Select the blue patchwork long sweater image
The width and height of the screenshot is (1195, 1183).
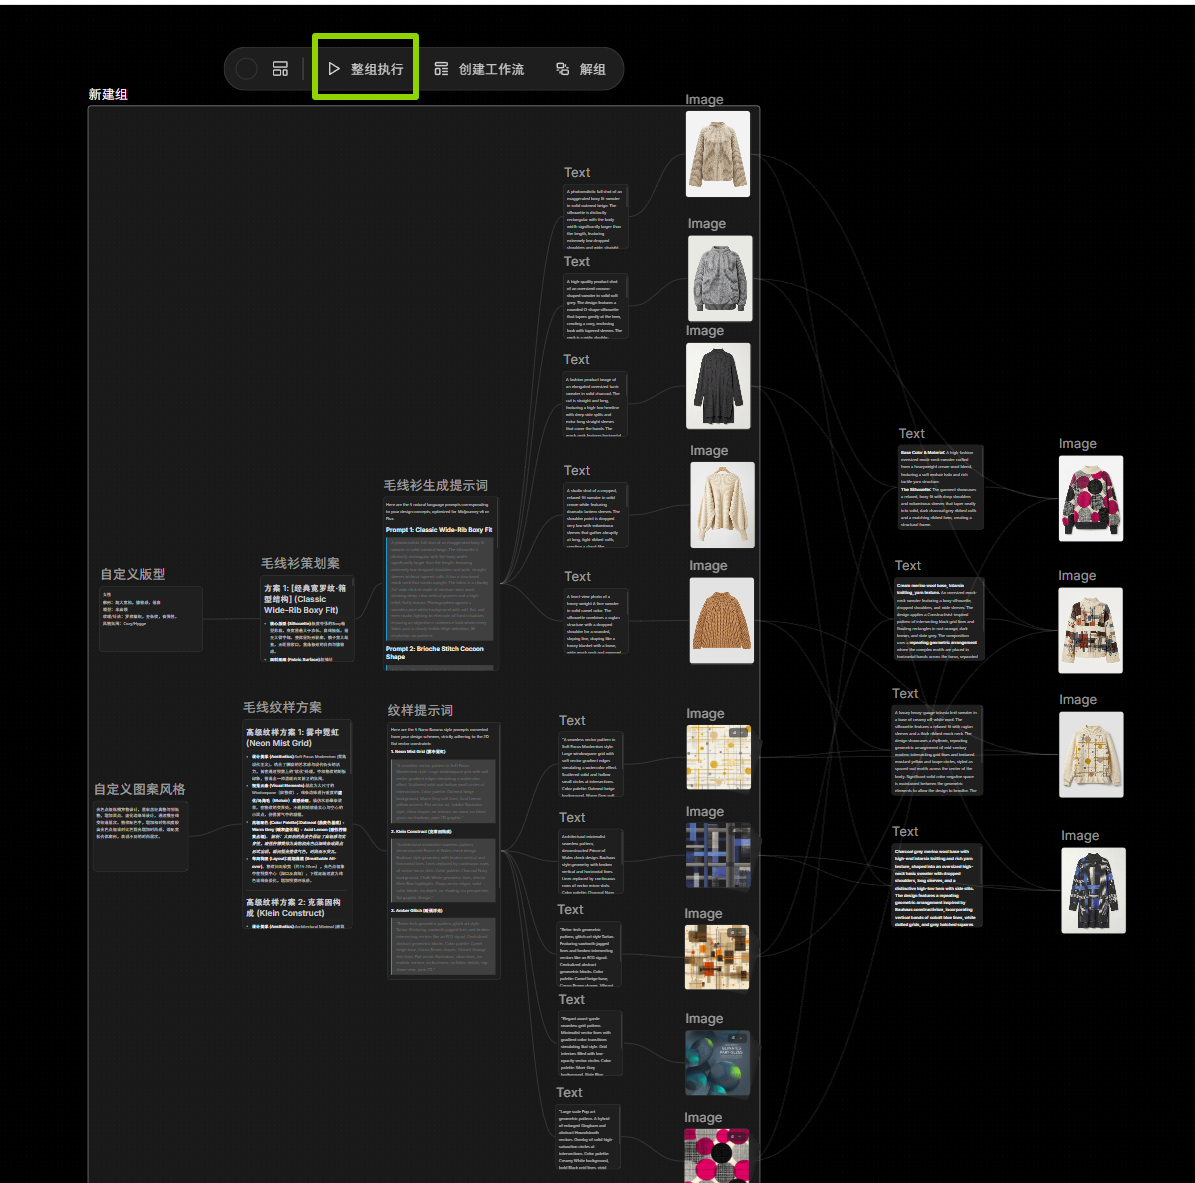(1093, 890)
